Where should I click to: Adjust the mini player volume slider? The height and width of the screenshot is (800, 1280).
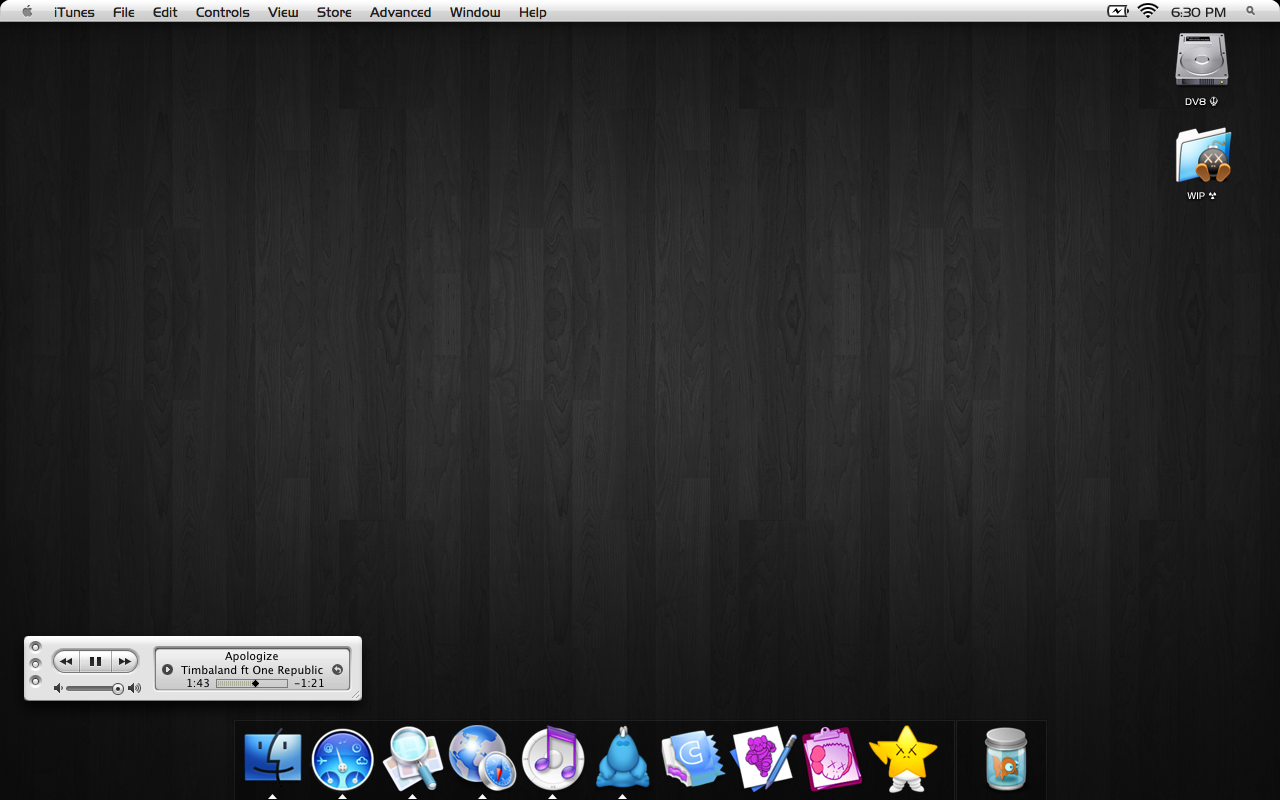coord(95,688)
